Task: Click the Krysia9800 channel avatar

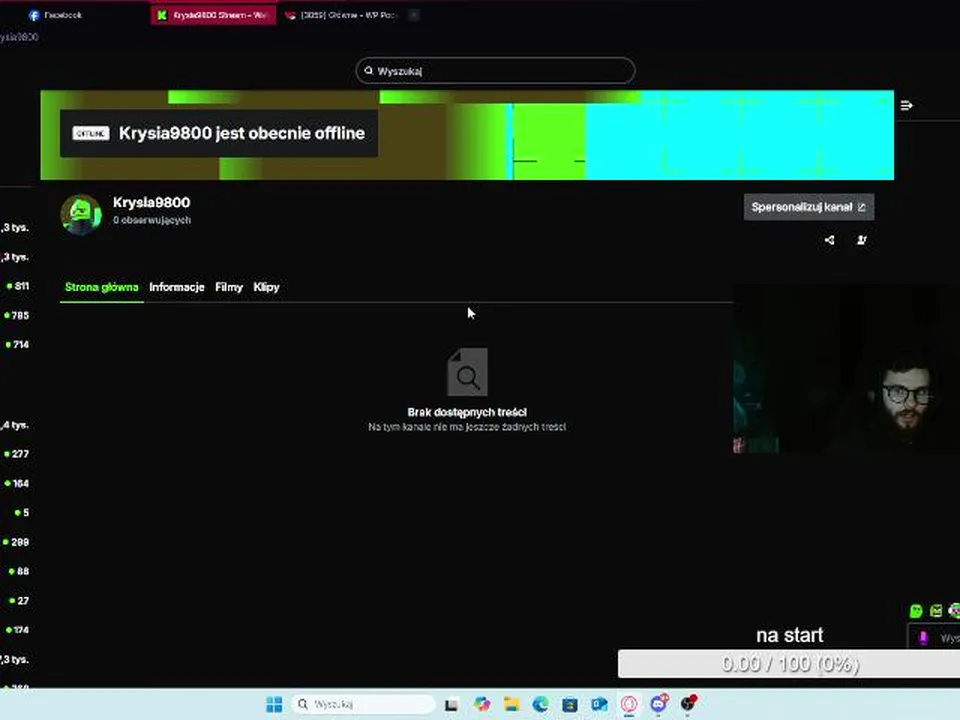Action: click(x=81, y=214)
